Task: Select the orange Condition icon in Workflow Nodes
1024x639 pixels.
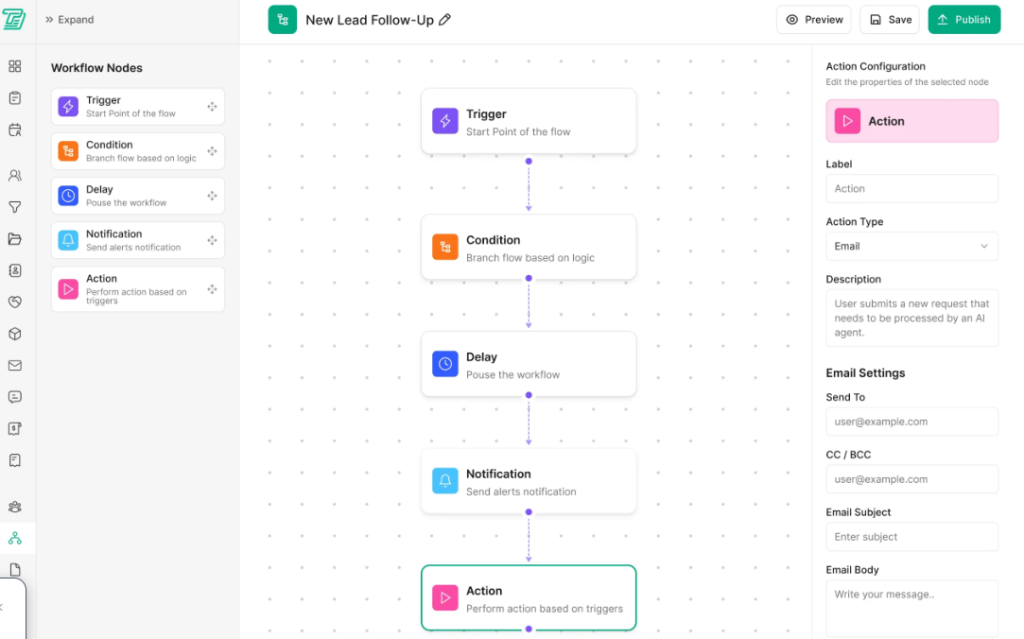Action: click(68, 151)
